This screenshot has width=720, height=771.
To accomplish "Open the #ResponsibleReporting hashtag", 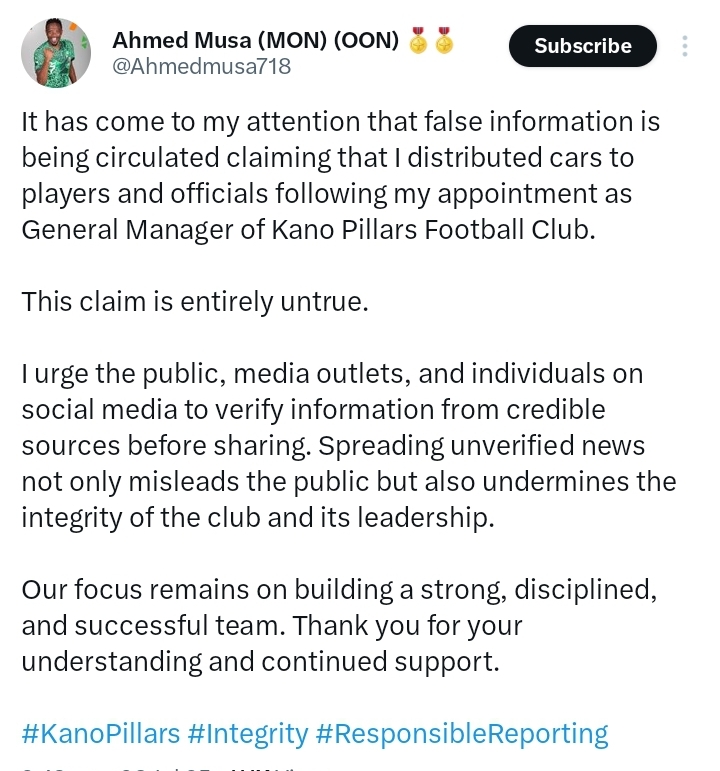I will pyautogui.click(x=462, y=734).
